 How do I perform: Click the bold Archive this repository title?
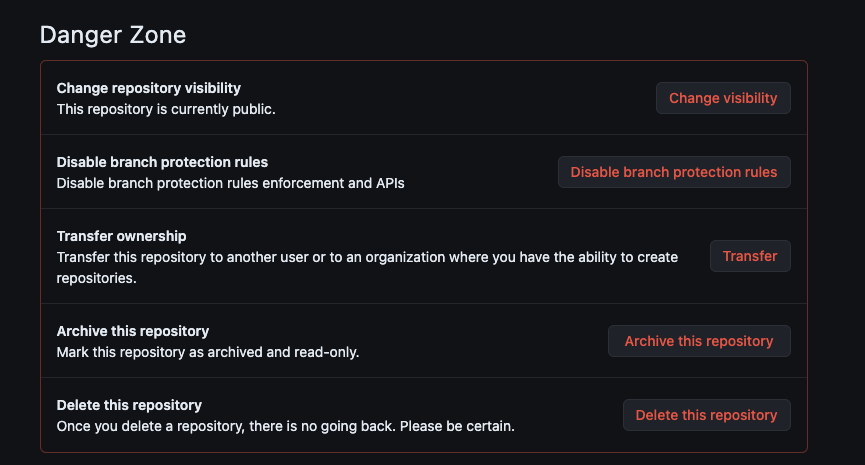[x=132, y=331]
